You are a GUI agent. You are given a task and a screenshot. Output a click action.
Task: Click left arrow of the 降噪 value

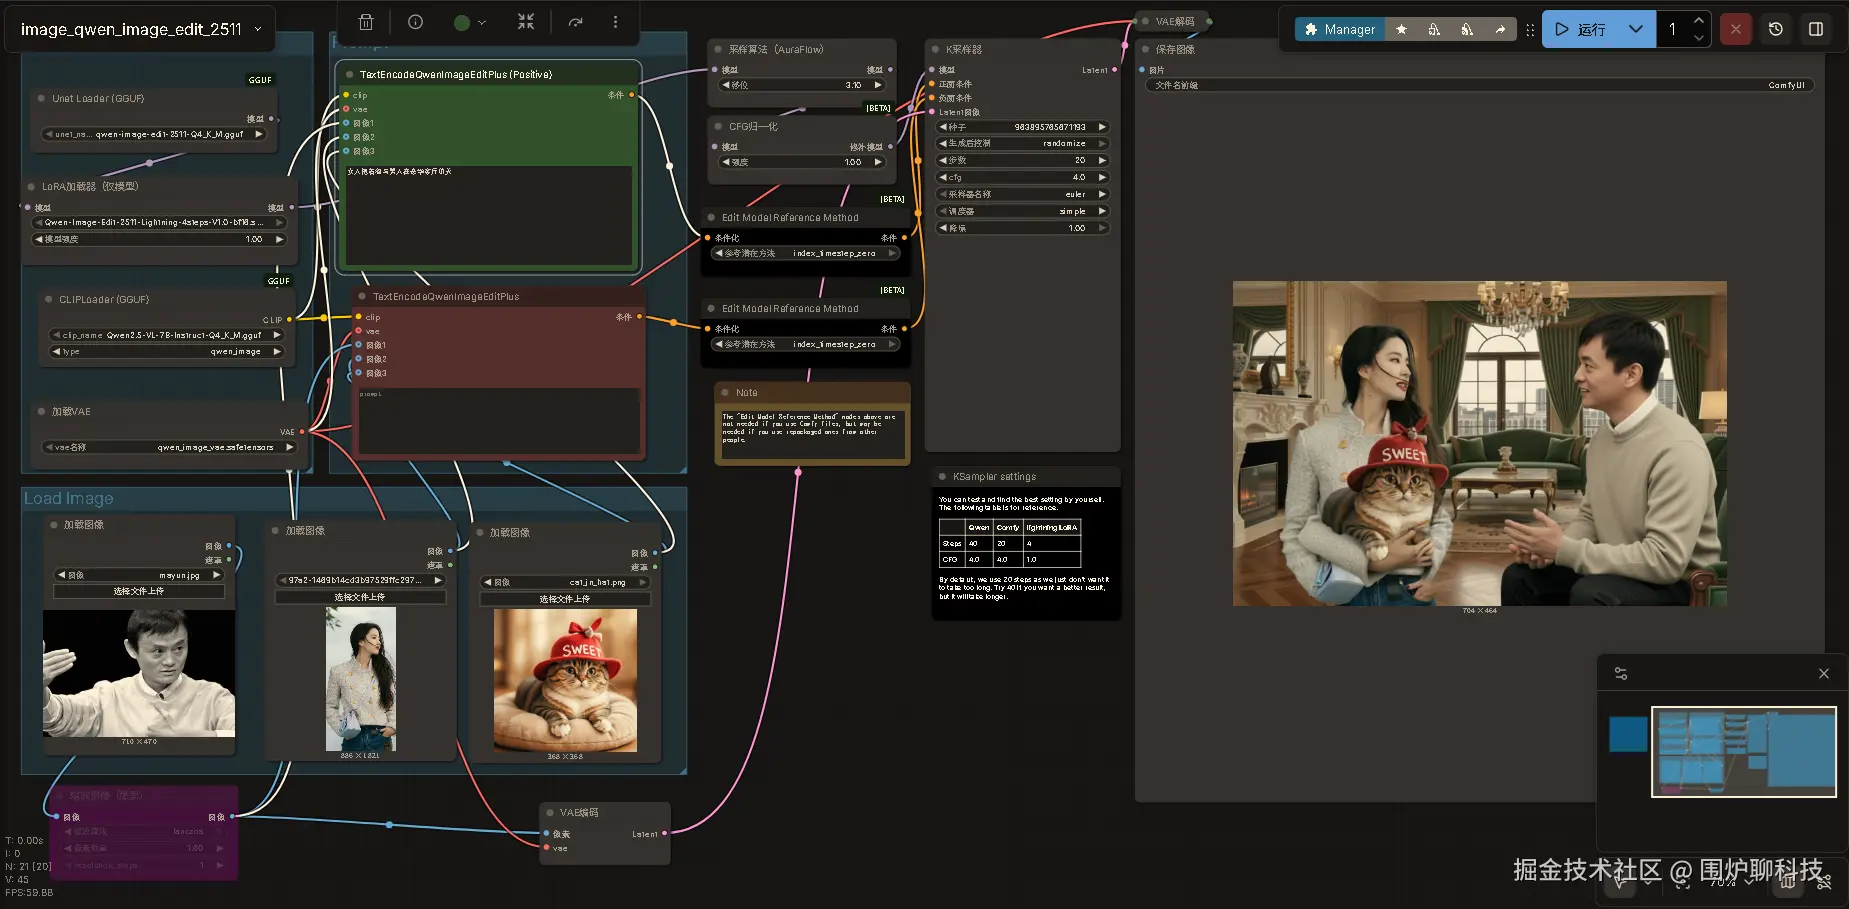(x=942, y=228)
